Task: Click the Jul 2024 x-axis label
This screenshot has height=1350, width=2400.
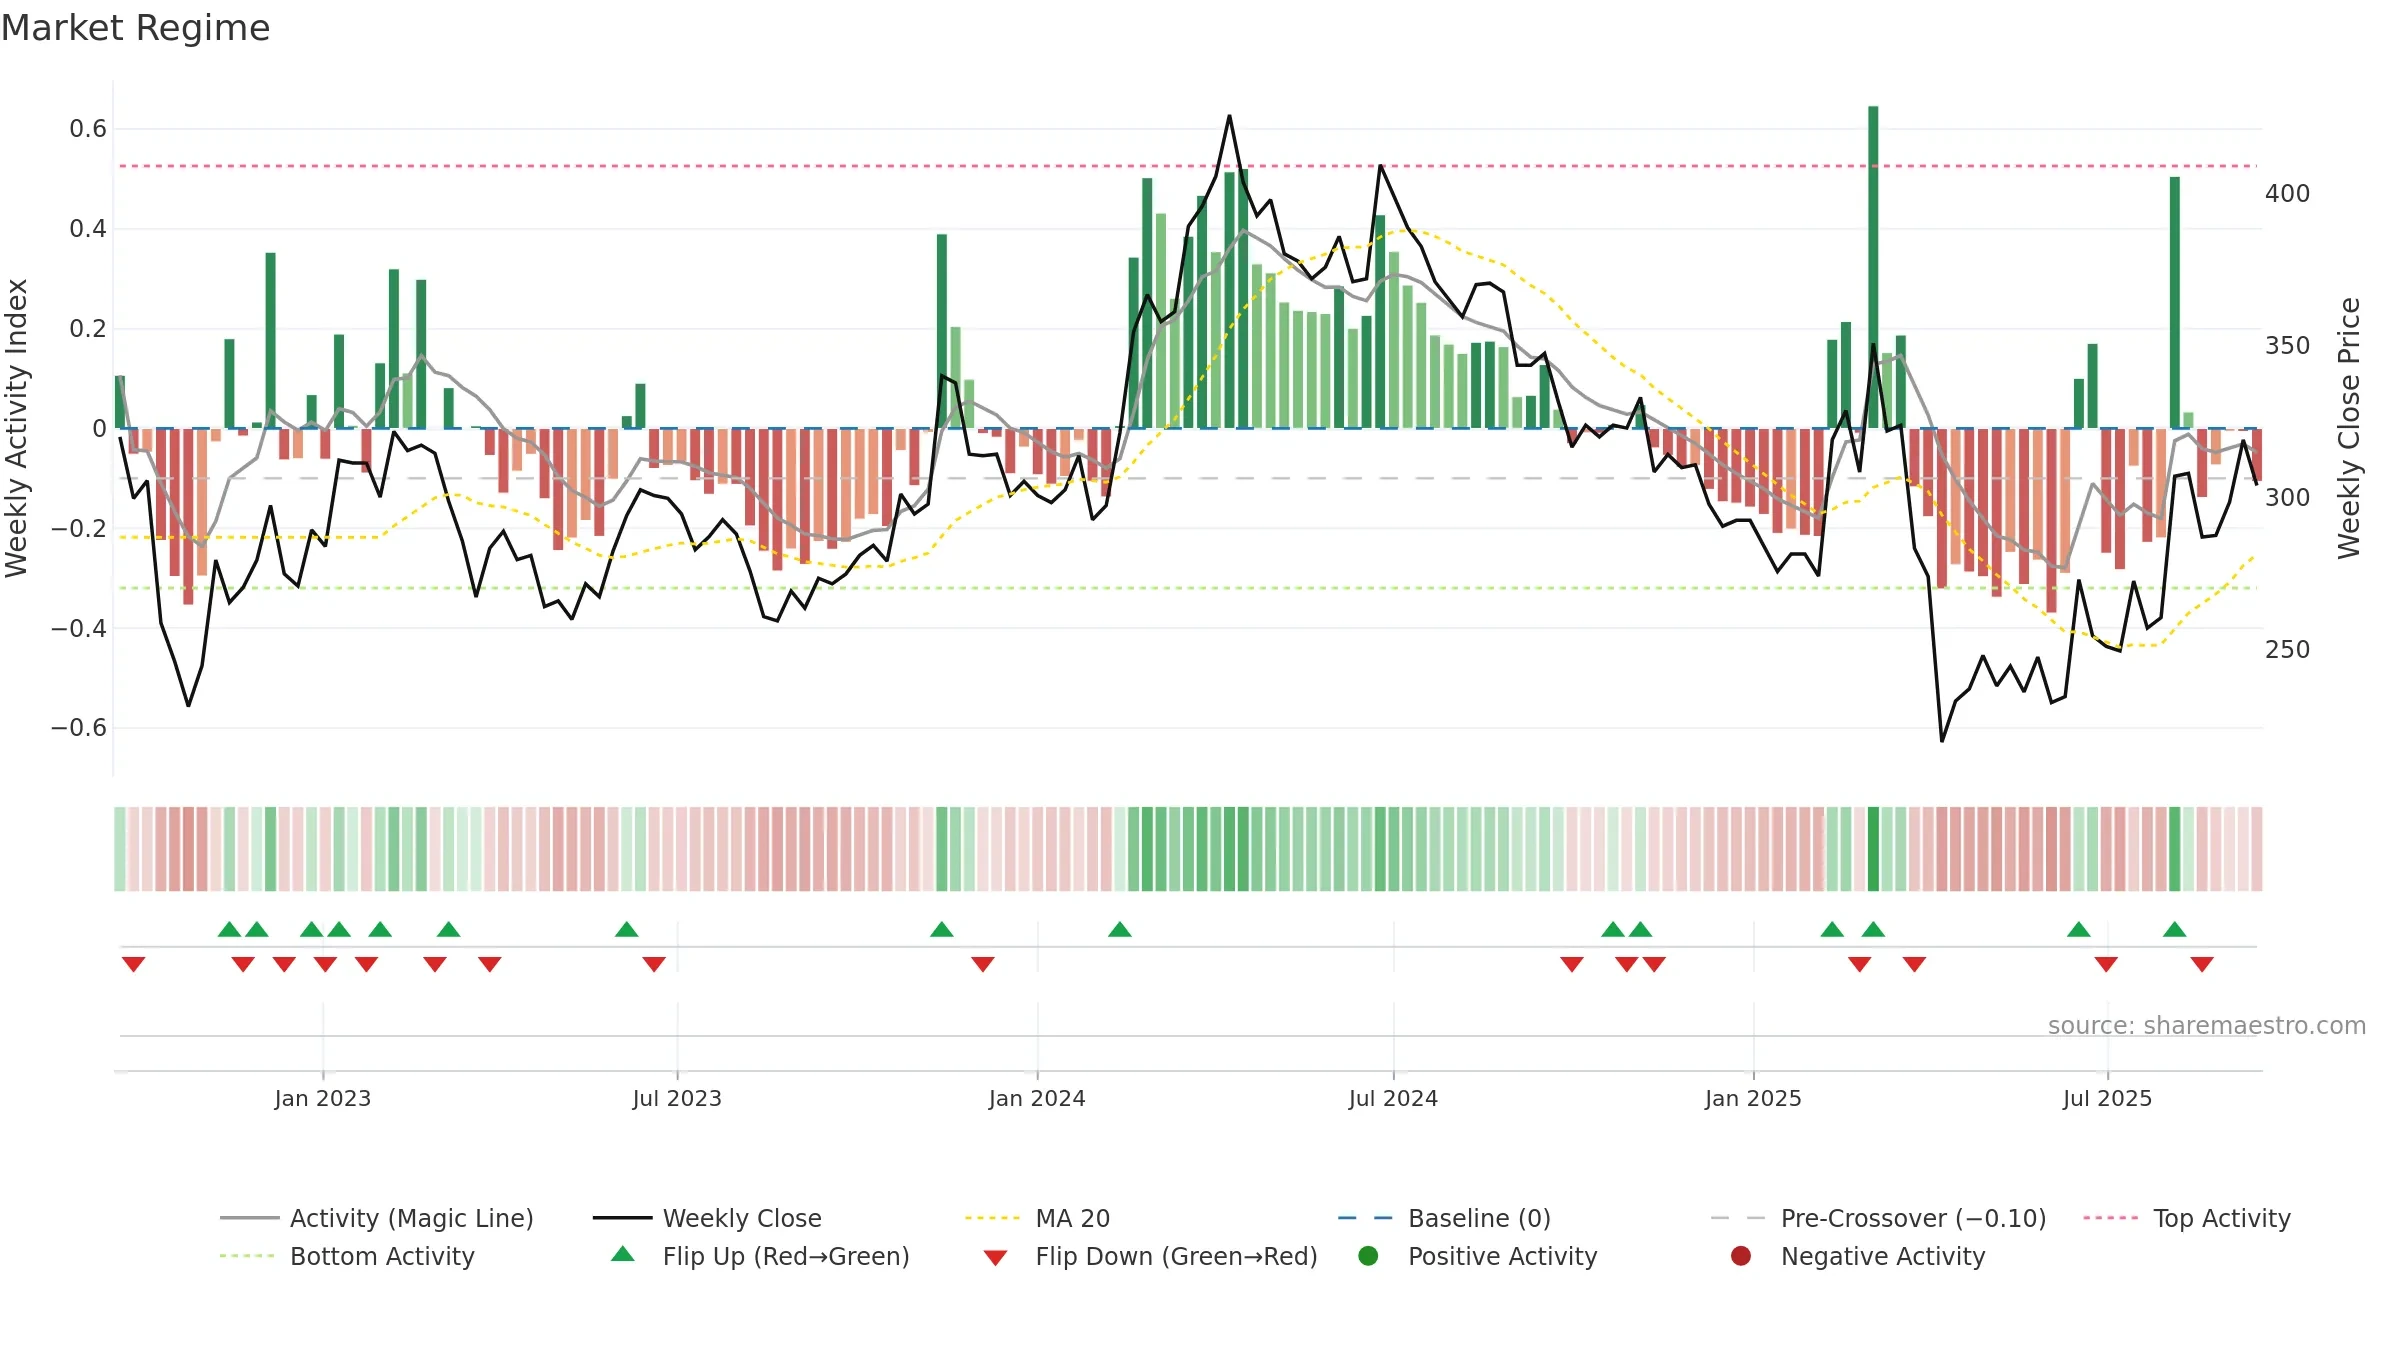Action: [1393, 1098]
